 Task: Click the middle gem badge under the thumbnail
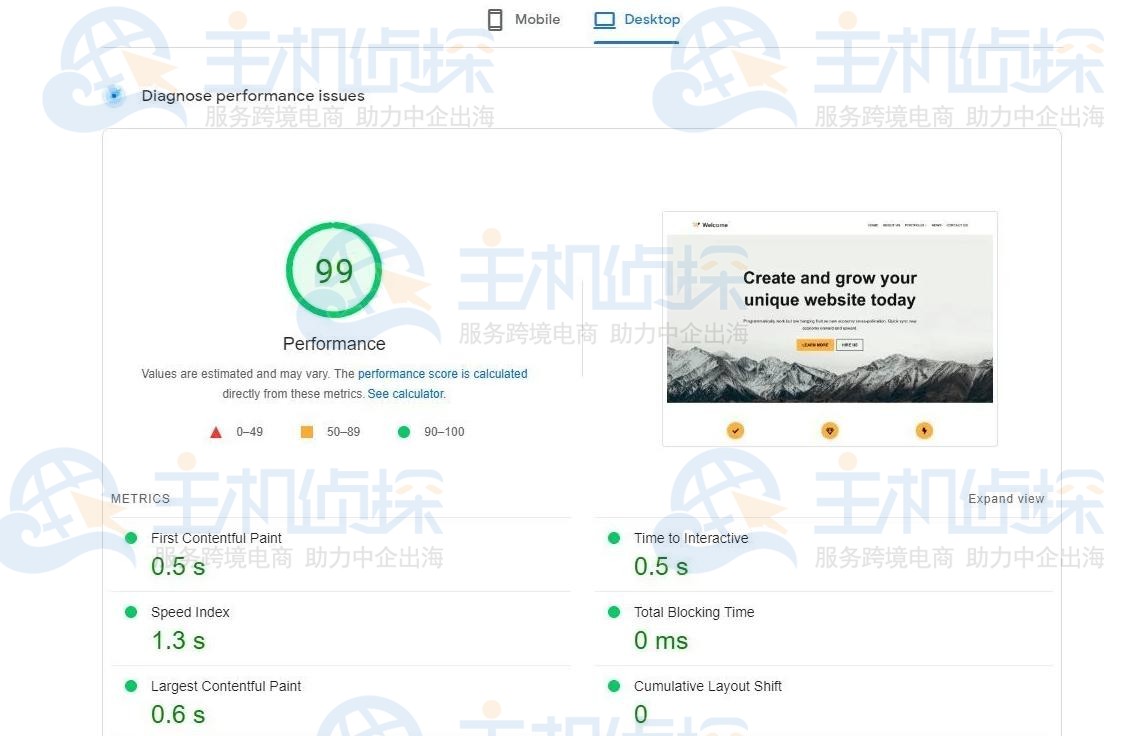tap(830, 430)
